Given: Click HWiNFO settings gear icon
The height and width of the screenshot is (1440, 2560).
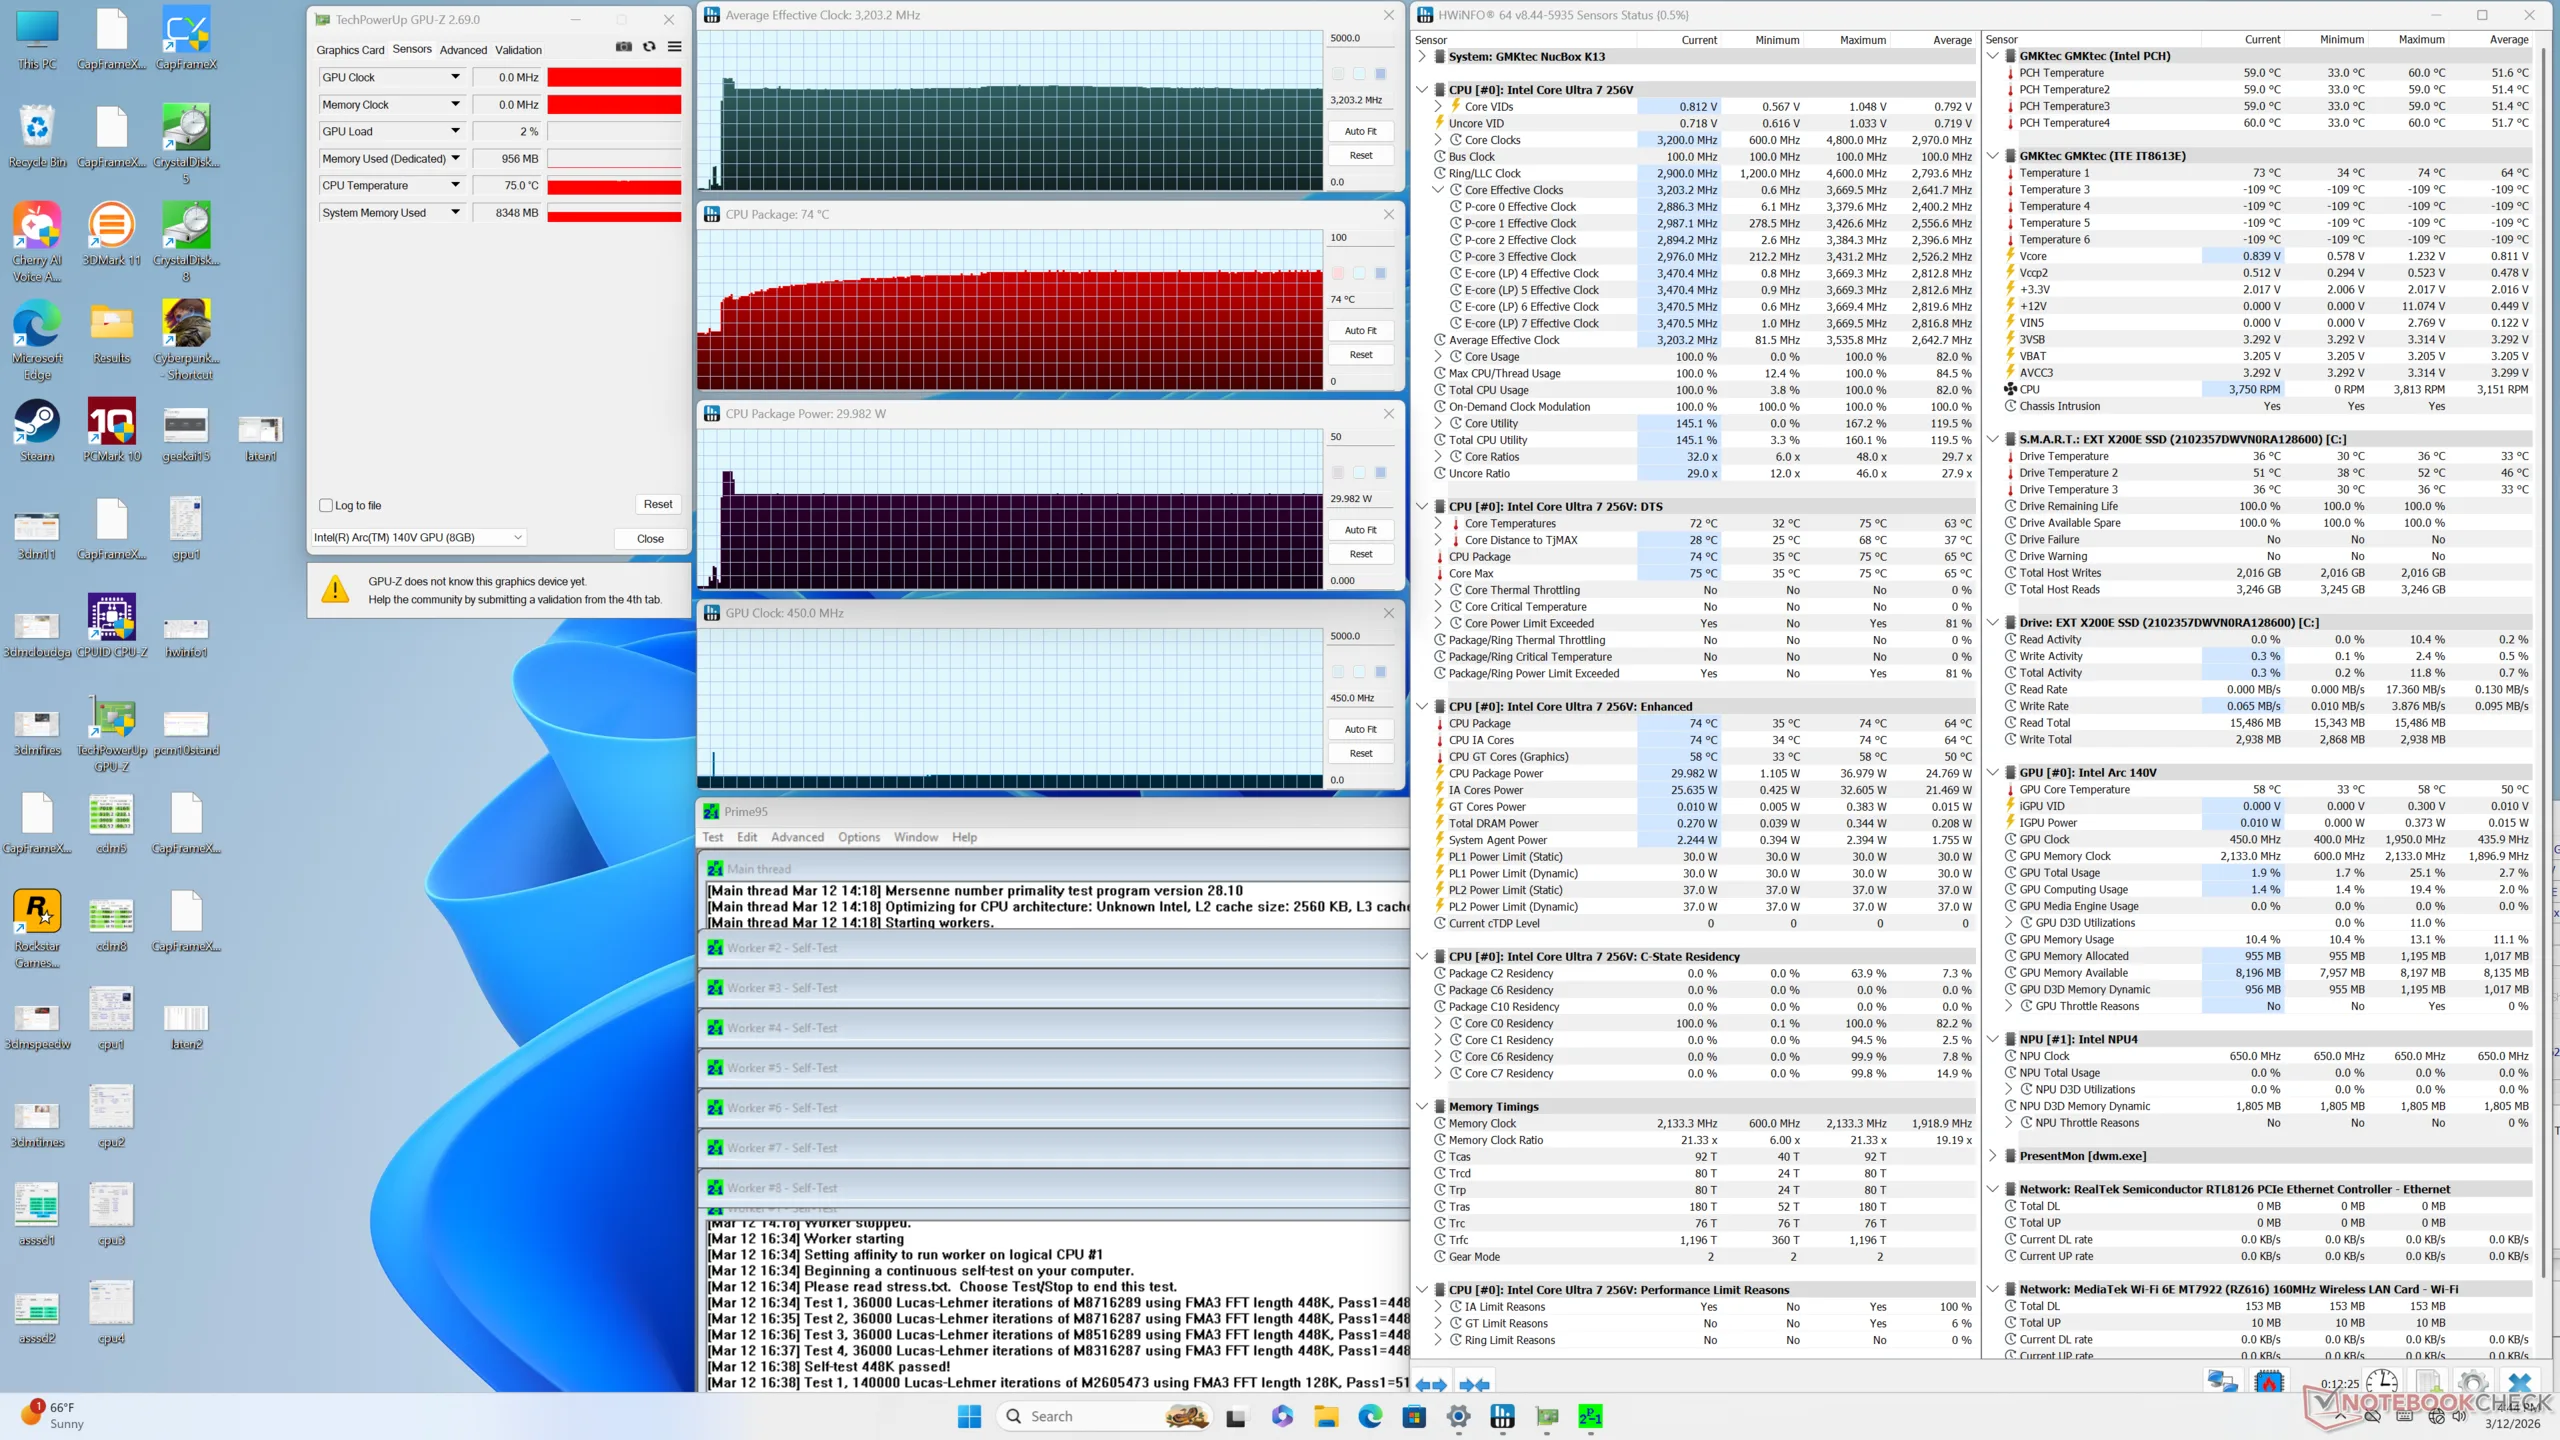Looking at the screenshot, I should [x=2472, y=1382].
